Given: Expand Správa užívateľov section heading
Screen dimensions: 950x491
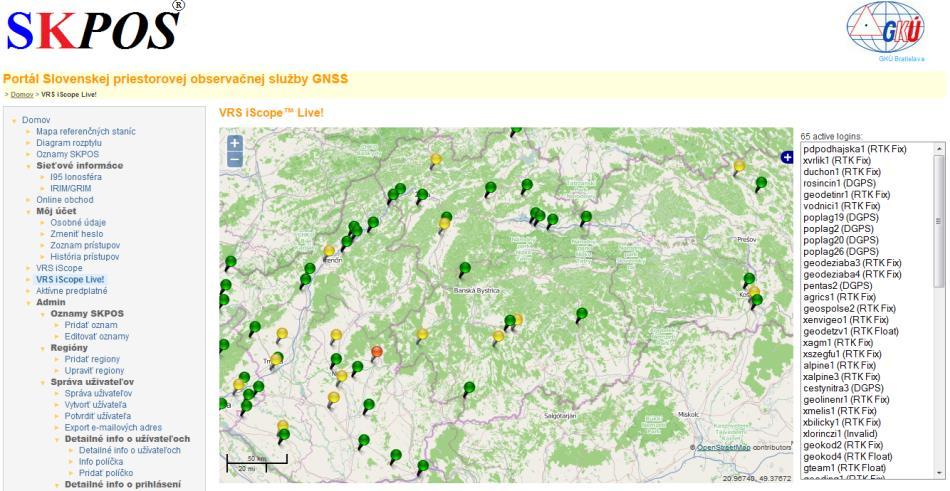Looking at the screenshot, I should (x=92, y=382).
